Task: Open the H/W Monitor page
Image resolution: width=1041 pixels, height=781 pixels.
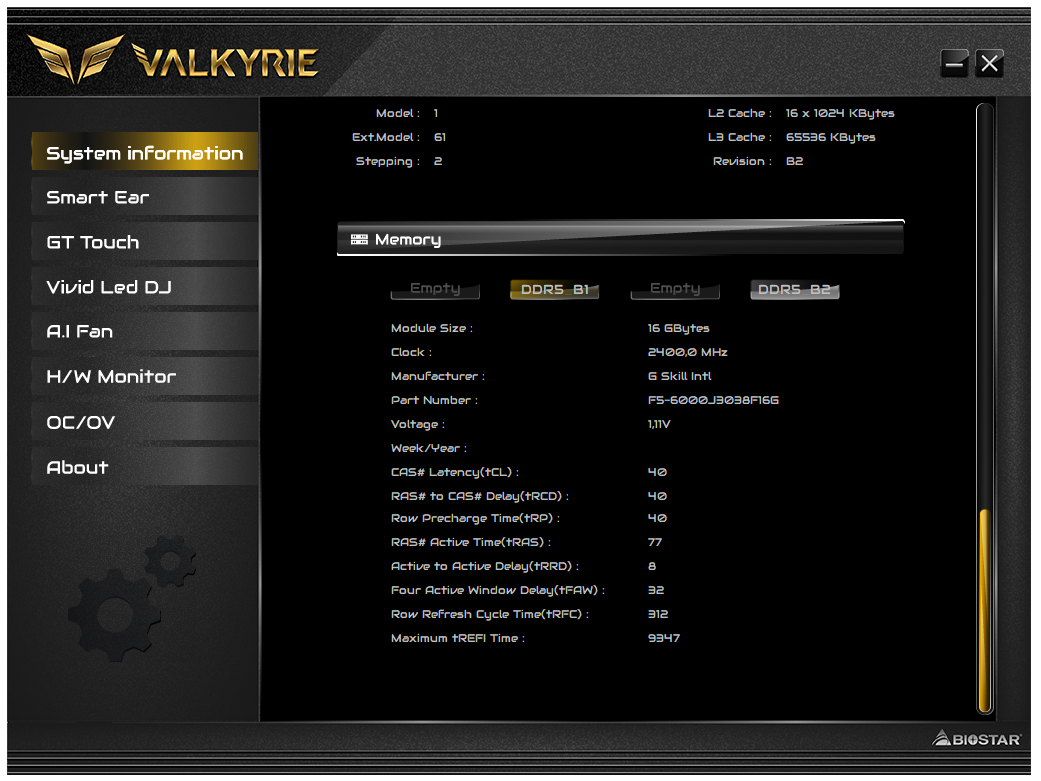Action: click(x=145, y=377)
